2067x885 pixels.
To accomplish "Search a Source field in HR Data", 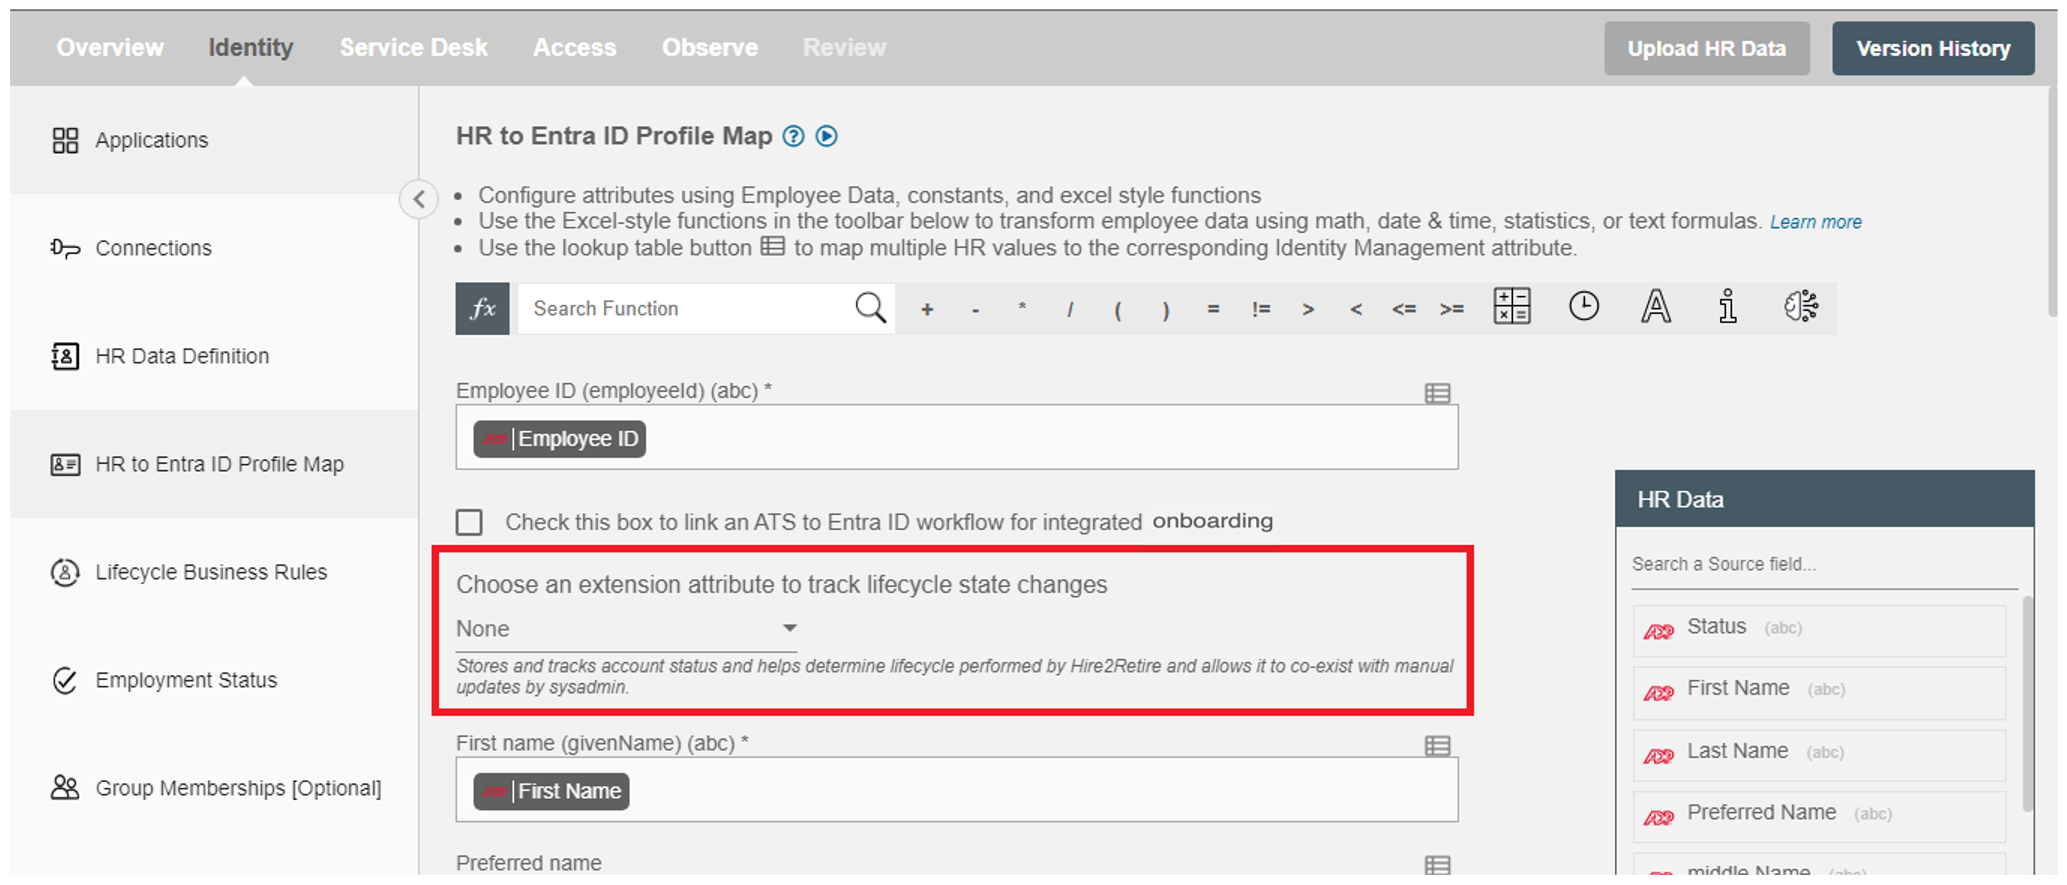I will 1825,565.
